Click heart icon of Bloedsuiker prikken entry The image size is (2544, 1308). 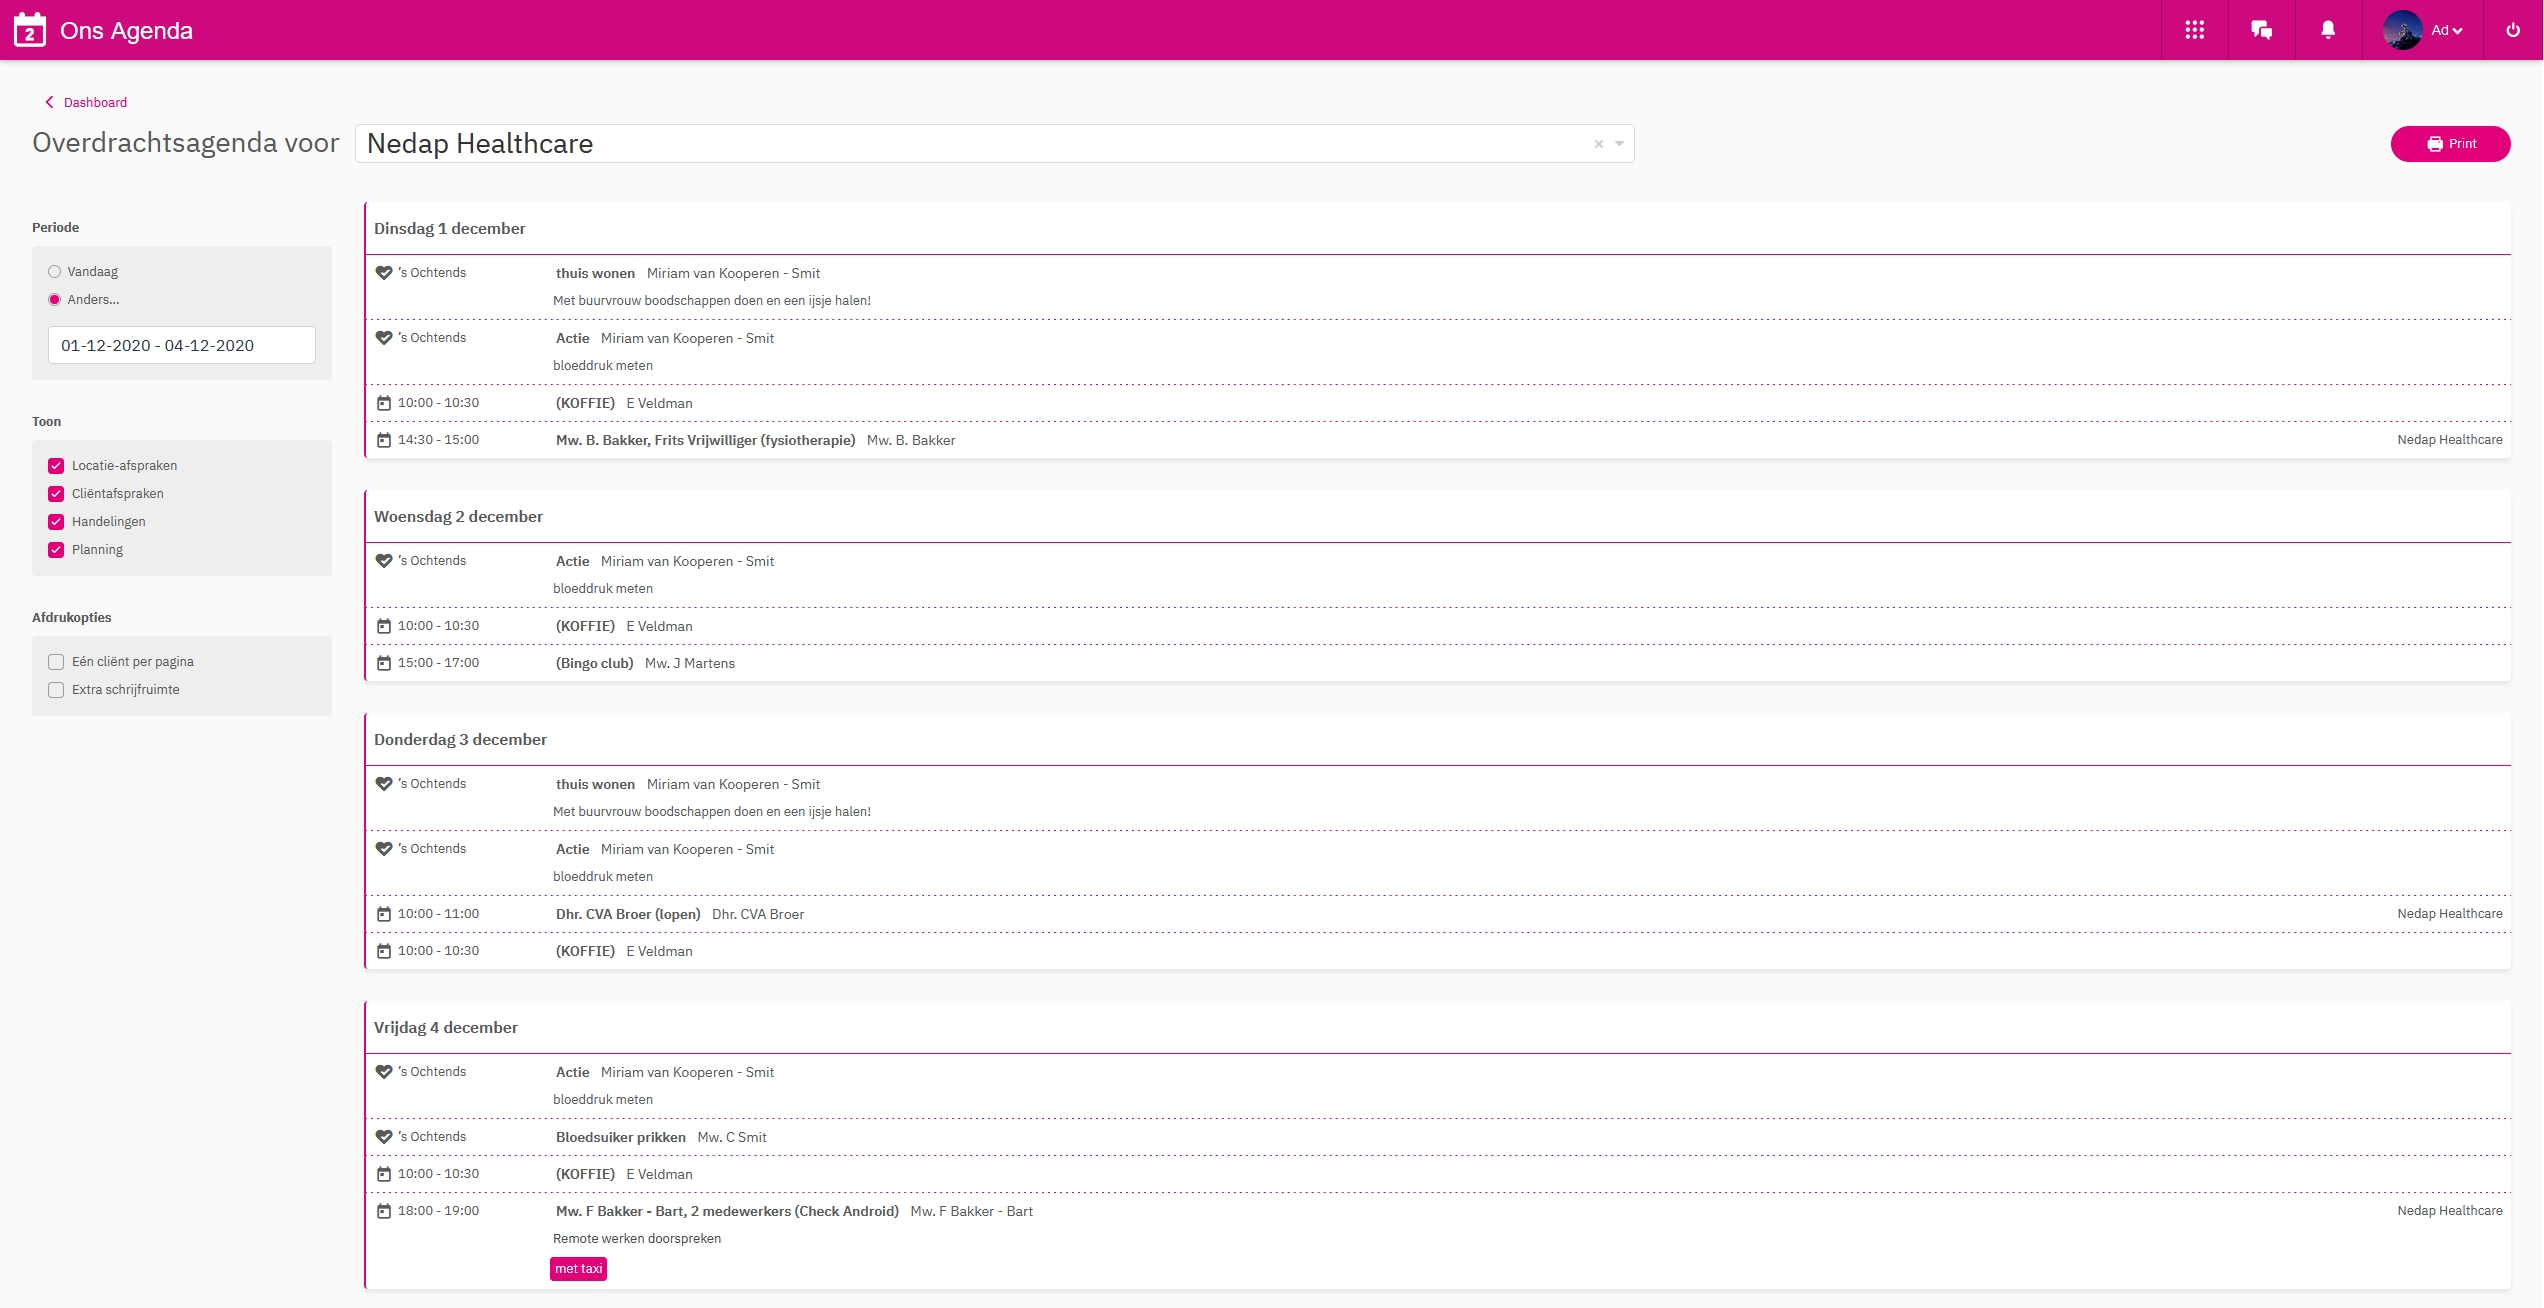(x=384, y=1137)
